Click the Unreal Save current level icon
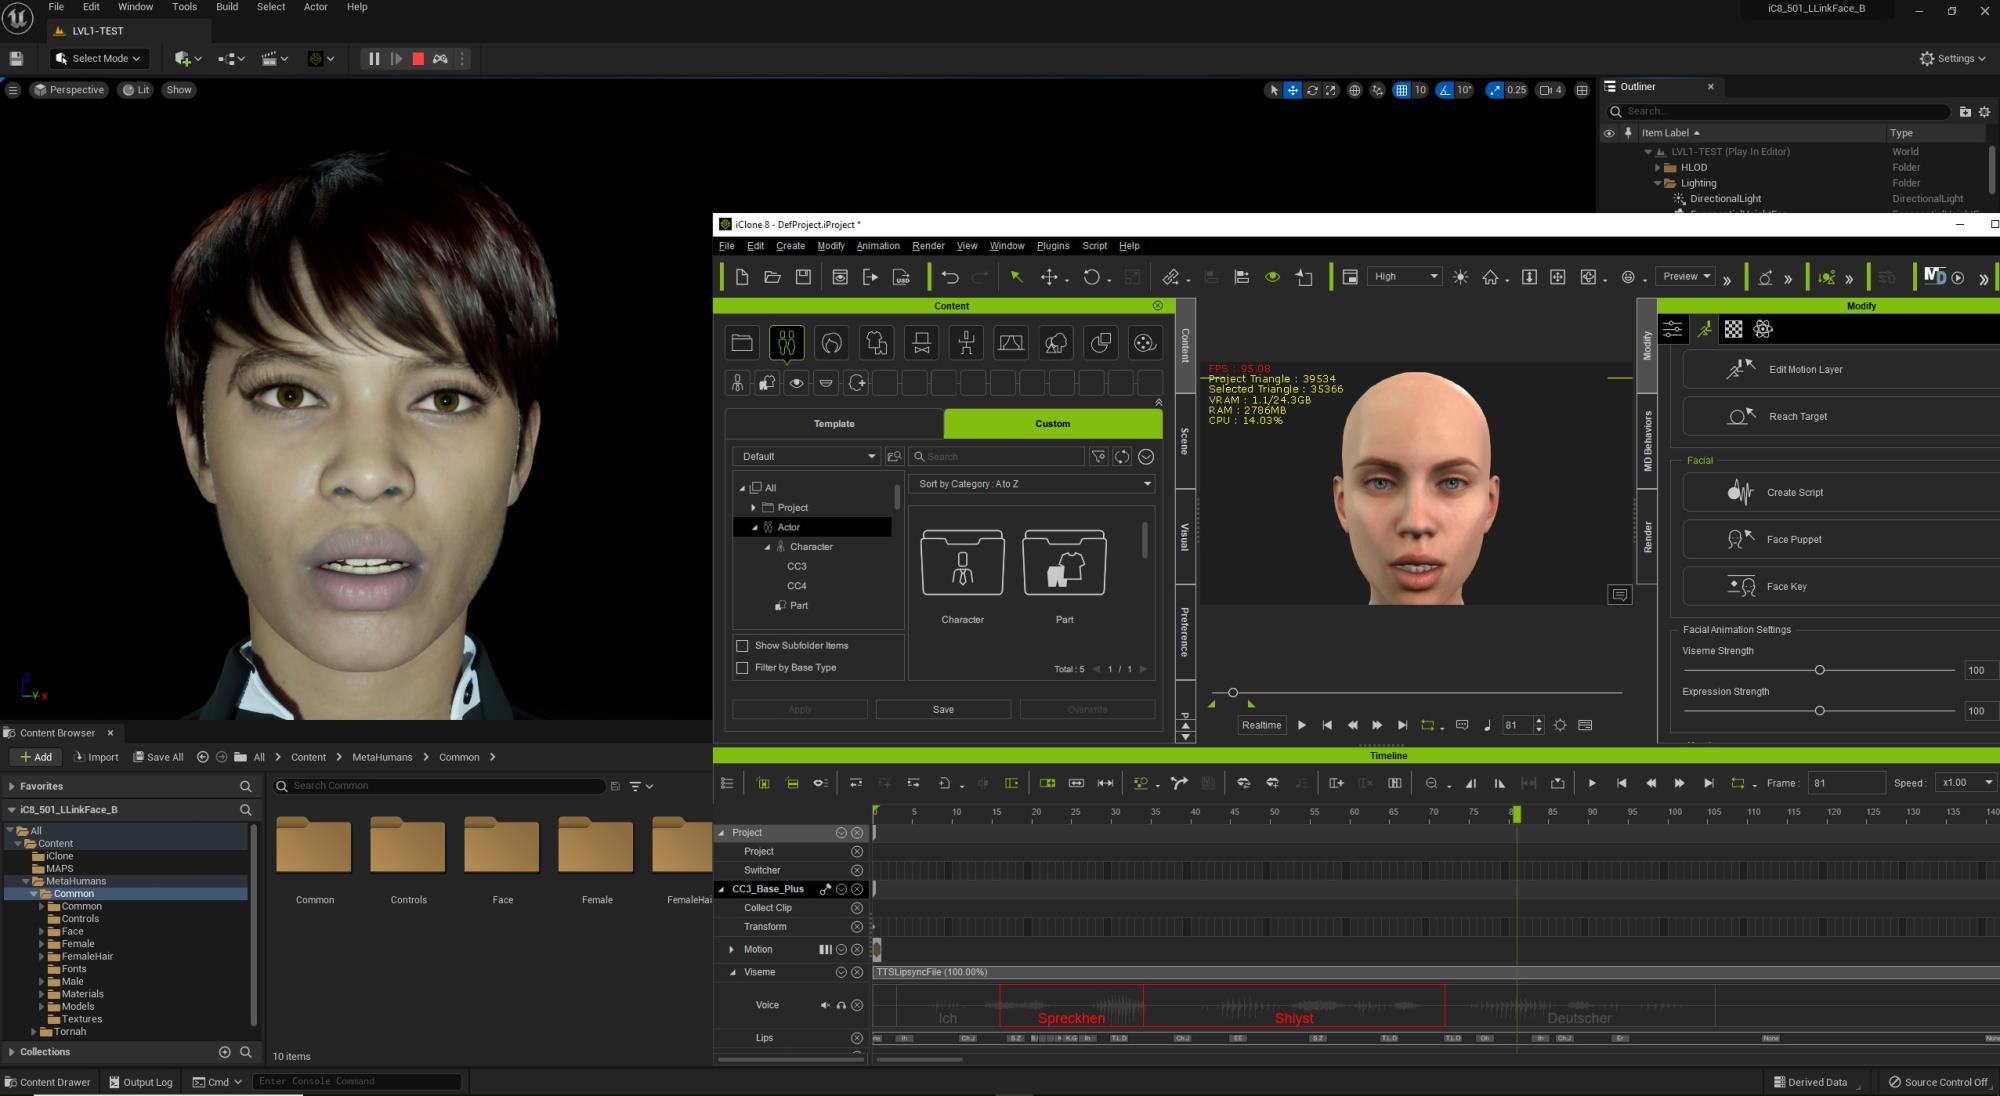Image resolution: width=2000 pixels, height=1096 pixels. tap(16, 59)
